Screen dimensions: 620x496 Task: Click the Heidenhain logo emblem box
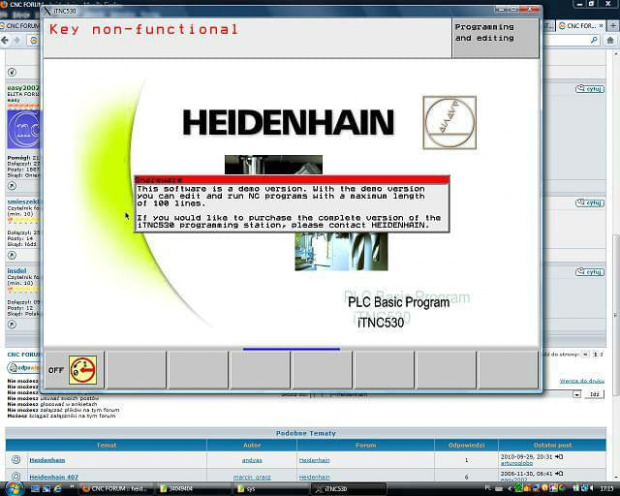click(x=450, y=123)
